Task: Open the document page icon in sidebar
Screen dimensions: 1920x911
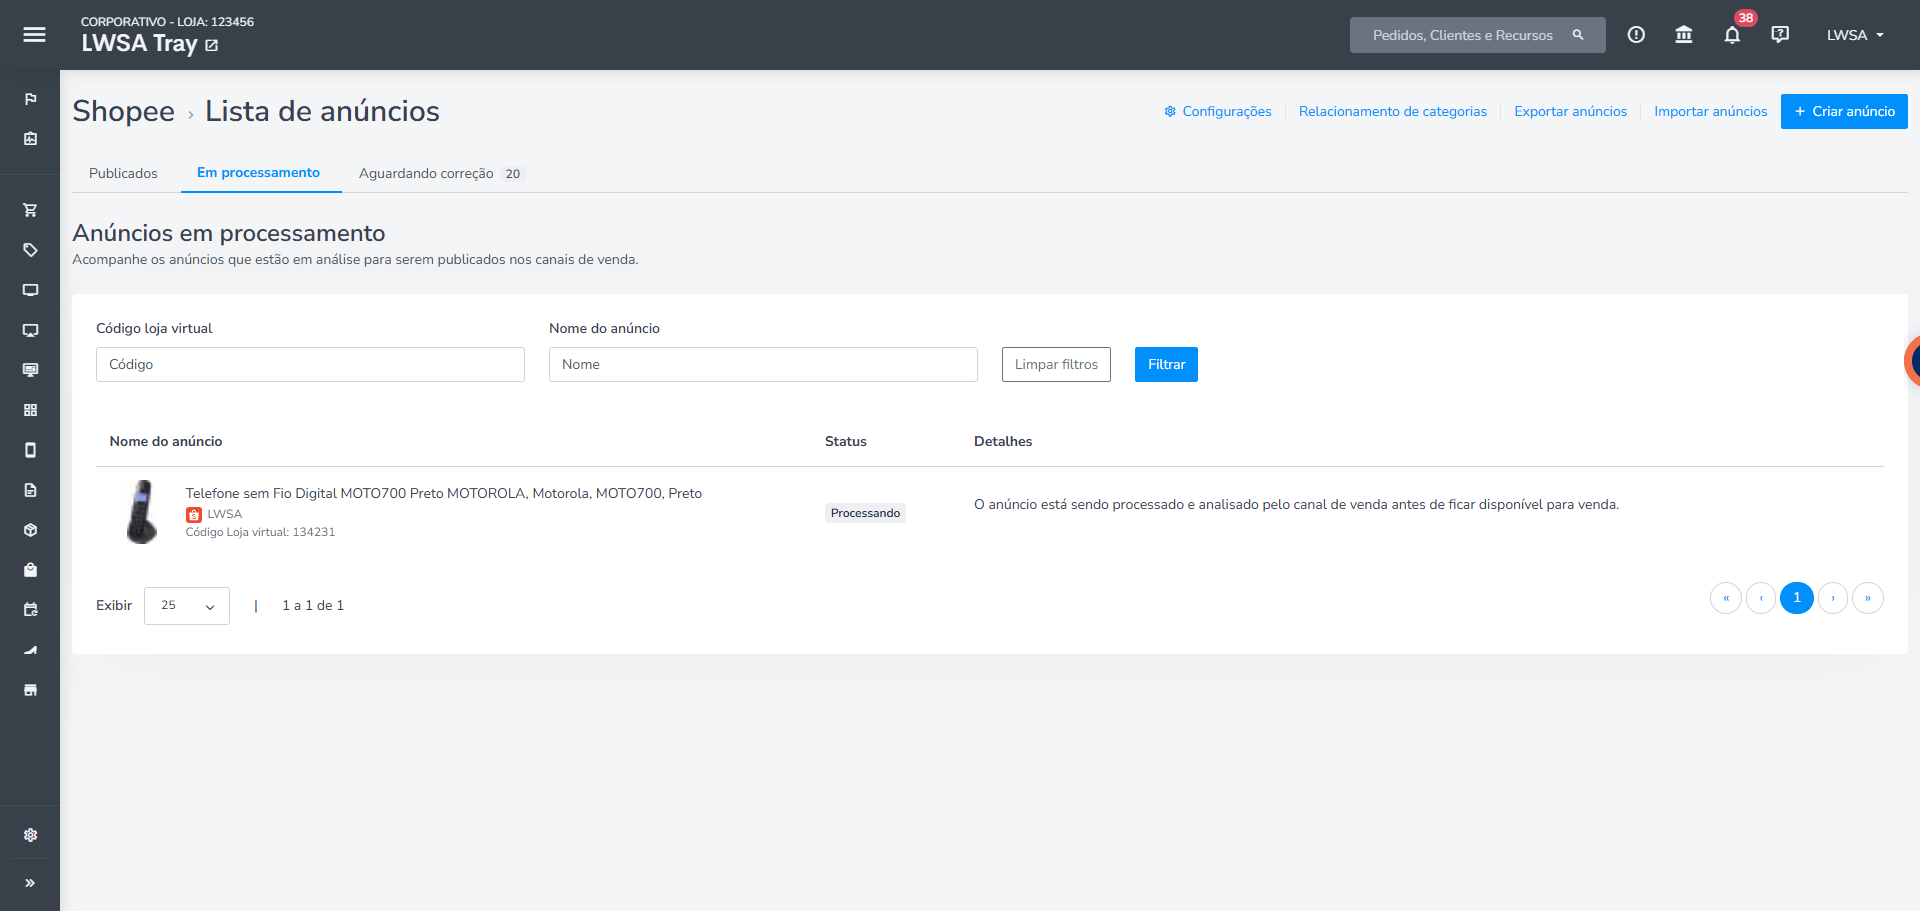Action: coord(30,490)
